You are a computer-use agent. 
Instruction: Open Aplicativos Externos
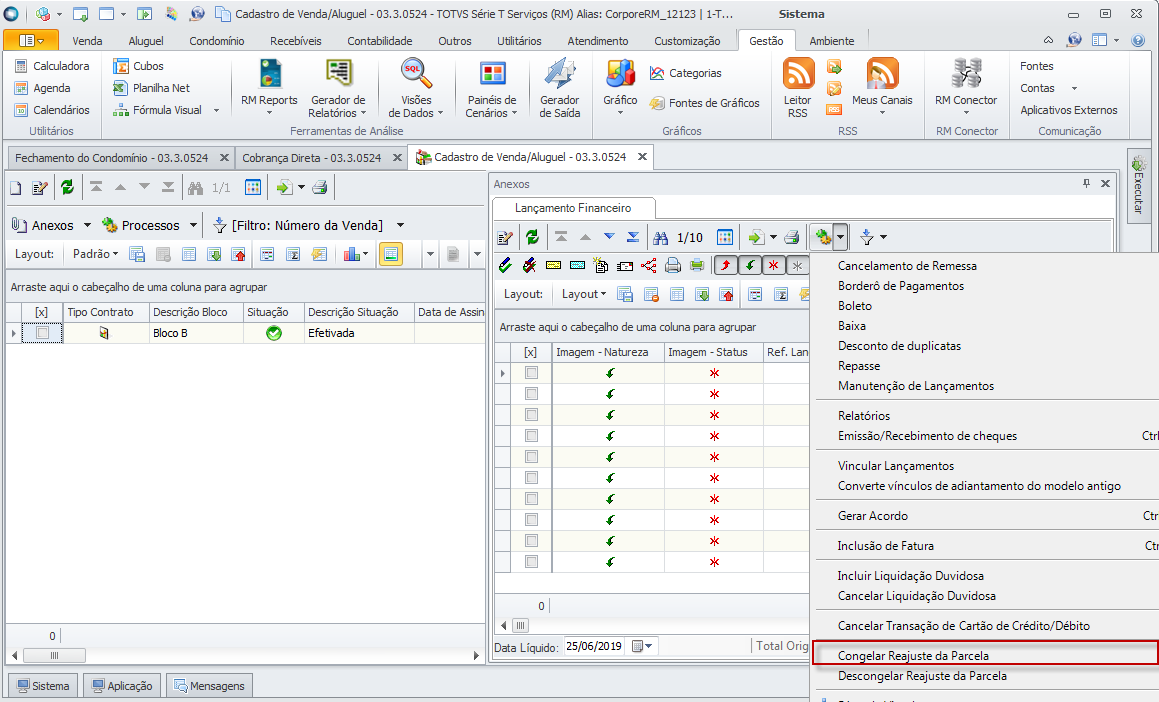pos(1069,110)
